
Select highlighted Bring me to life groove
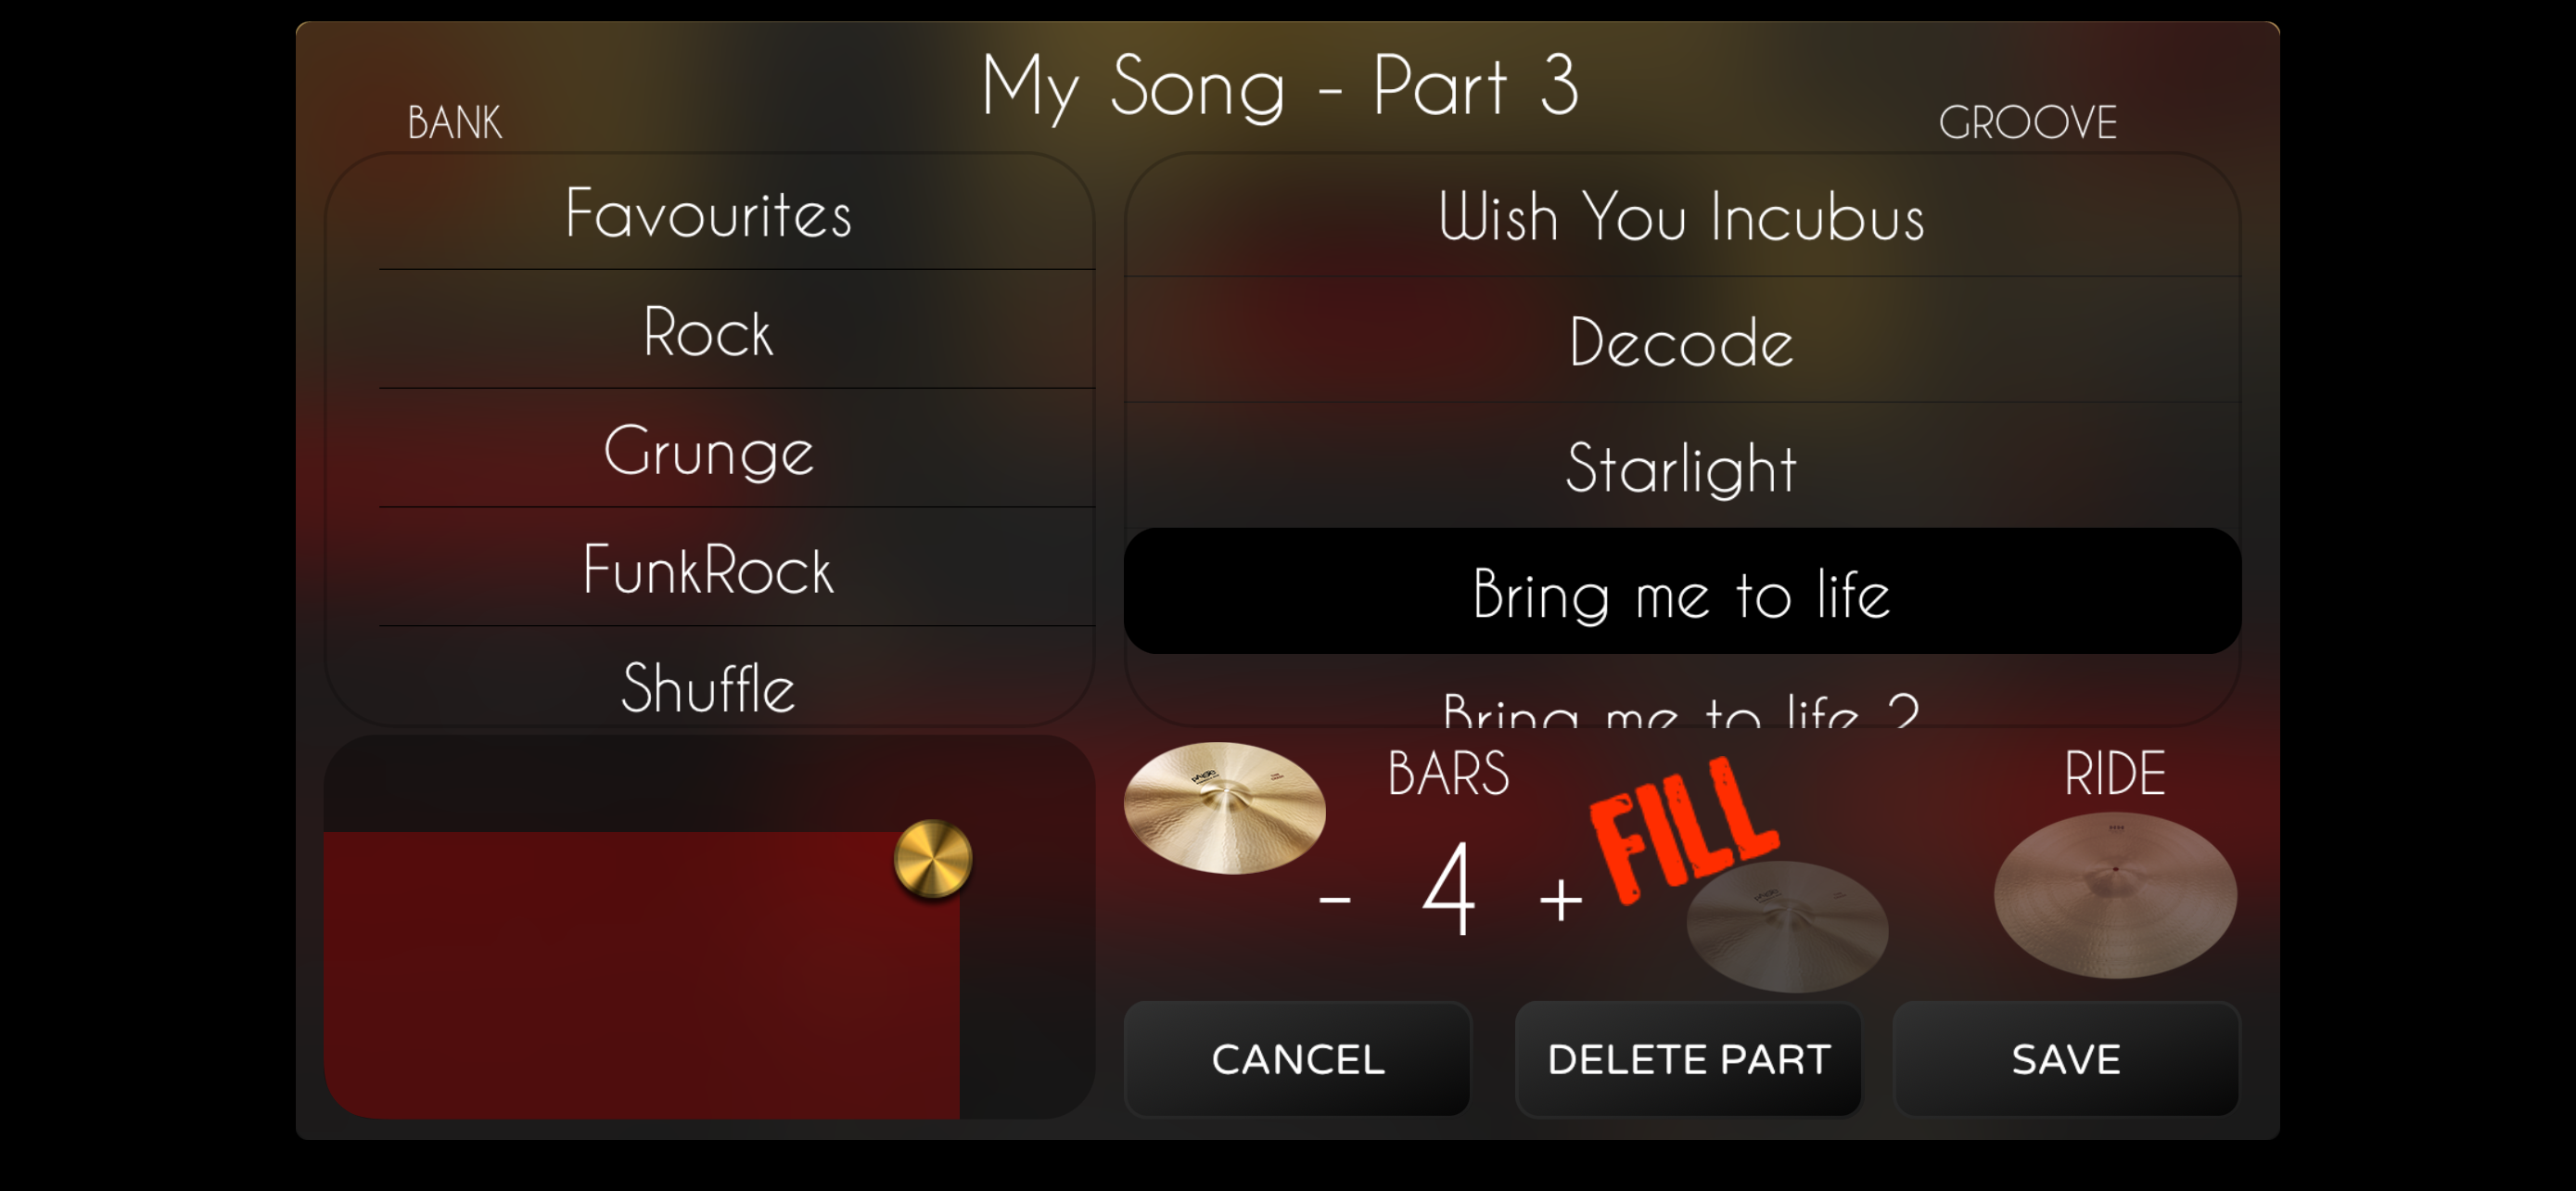click(x=1682, y=592)
